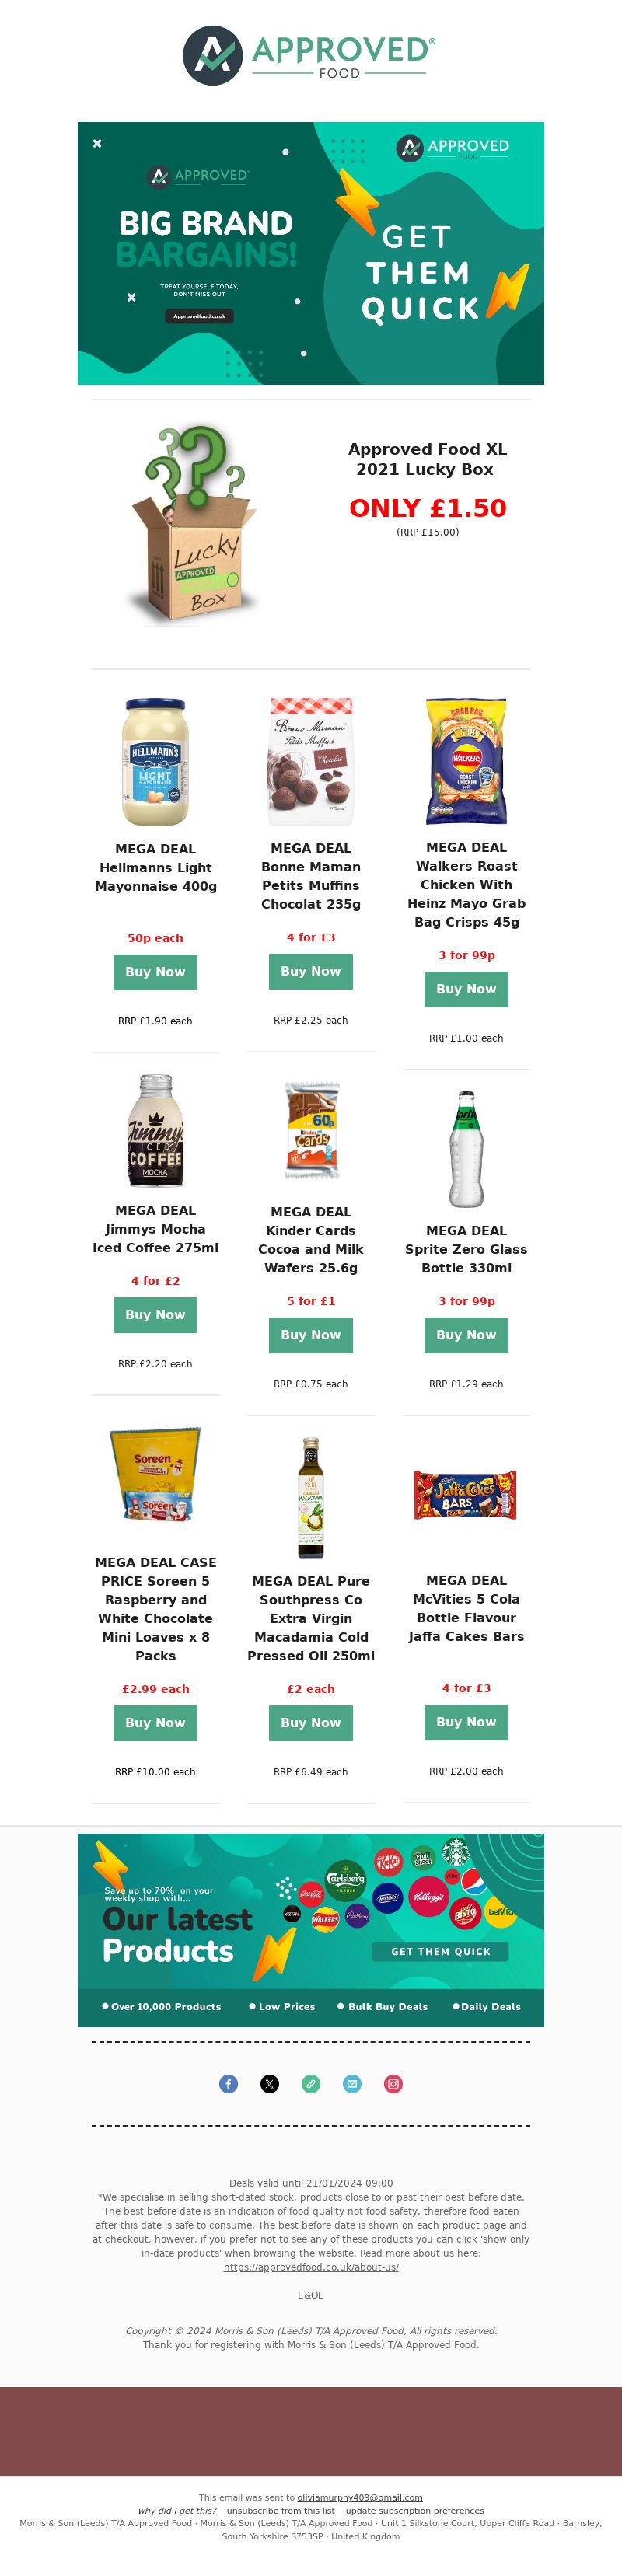
Task: Click the Big Brand Bargains banner
Action: point(311,253)
